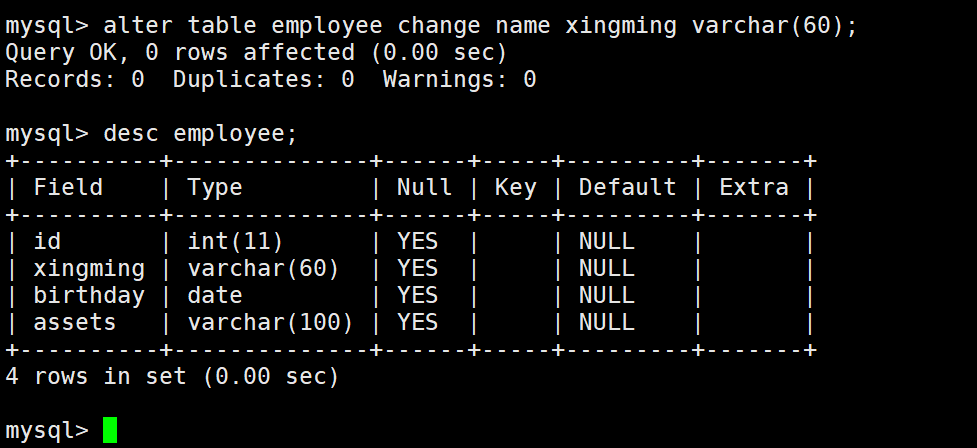
Task: Click the Type column header
Action: click(215, 188)
